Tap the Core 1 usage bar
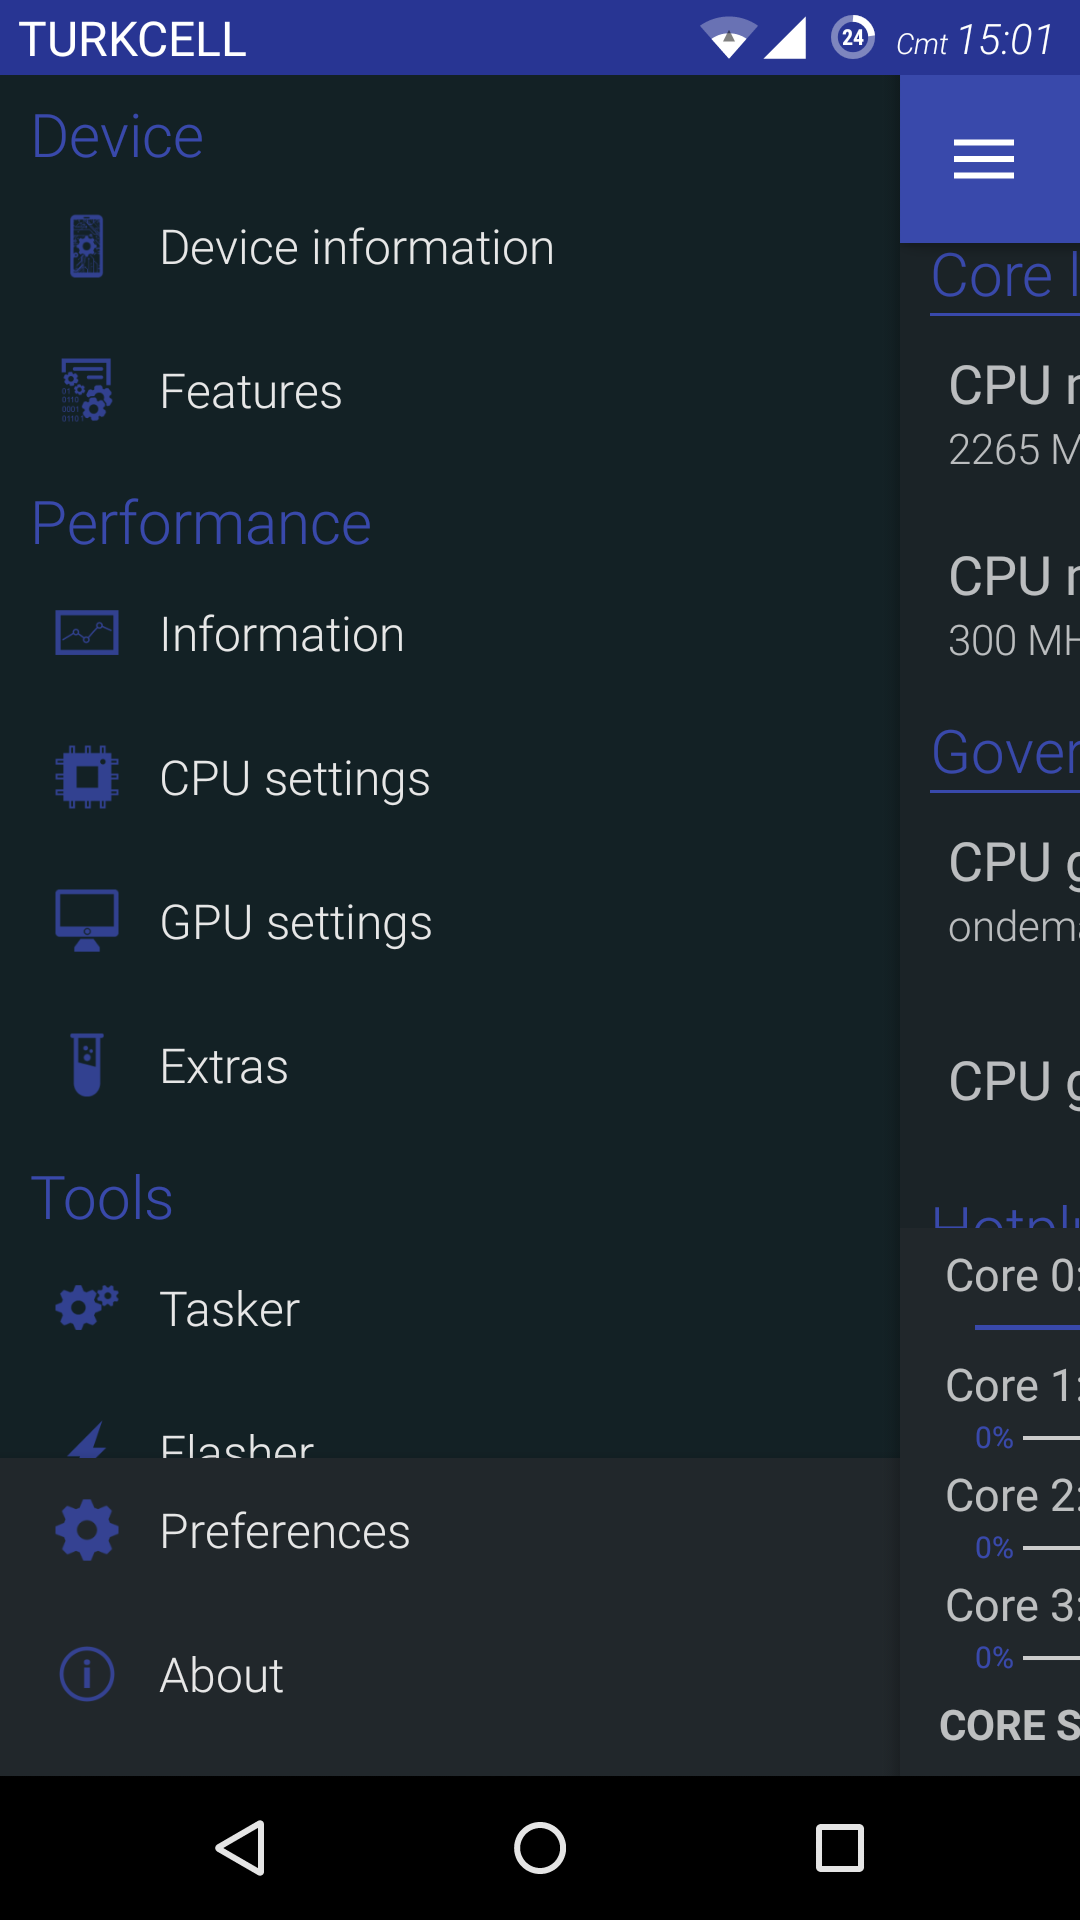This screenshot has width=1080, height=1920. 1051,1438
